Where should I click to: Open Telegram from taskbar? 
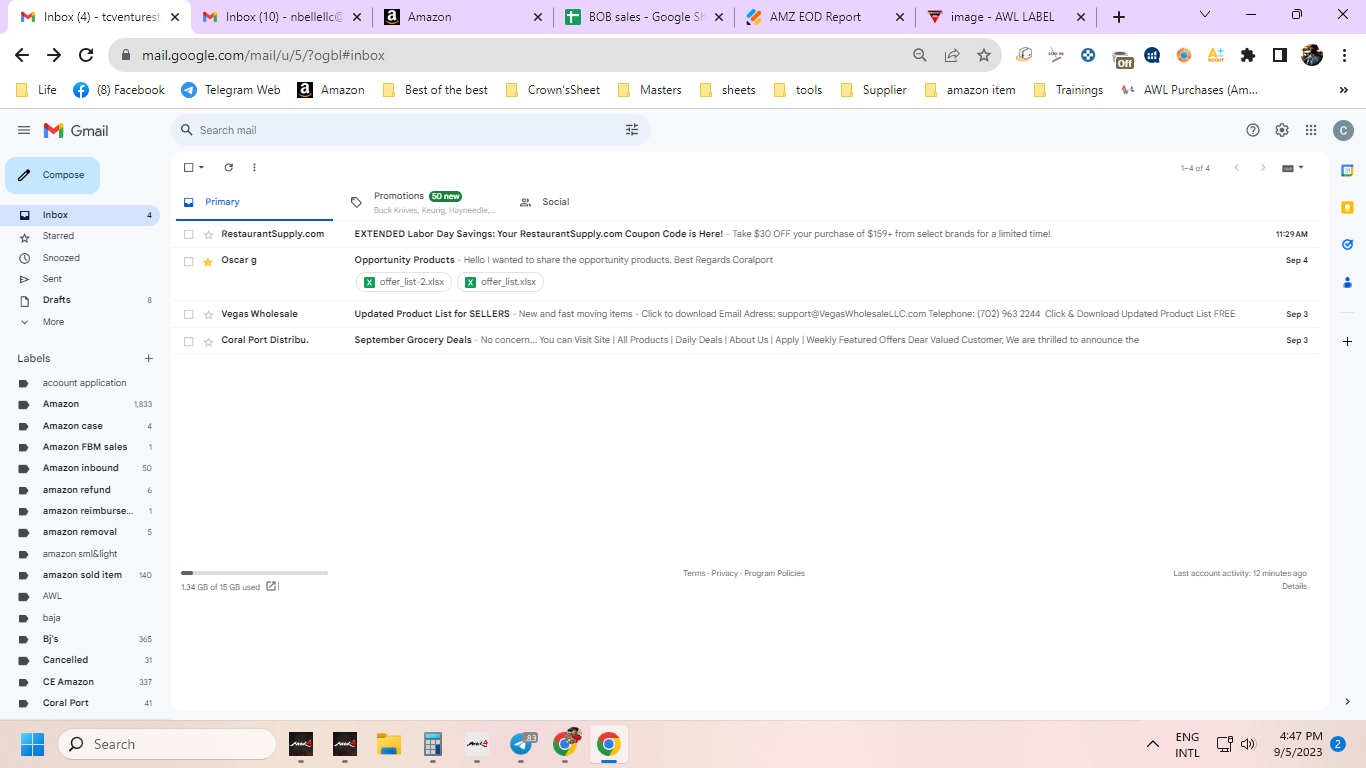(x=521, y=744)
